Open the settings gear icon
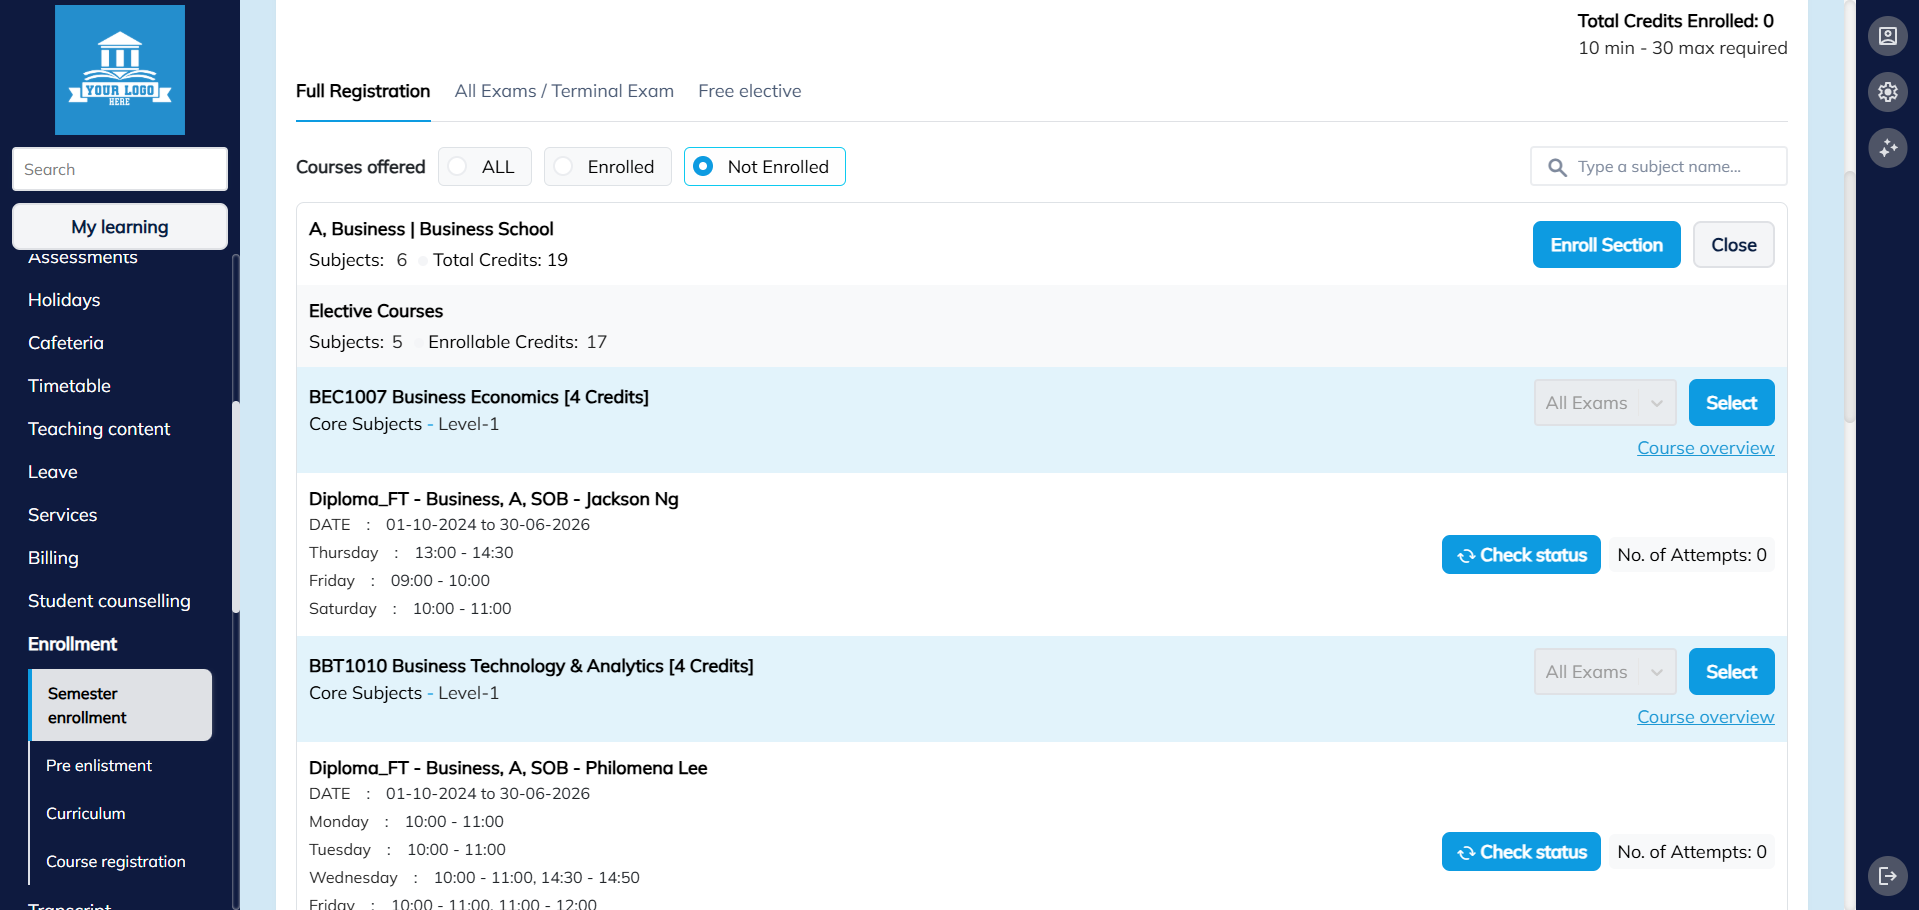 (x=1887, y=92)
